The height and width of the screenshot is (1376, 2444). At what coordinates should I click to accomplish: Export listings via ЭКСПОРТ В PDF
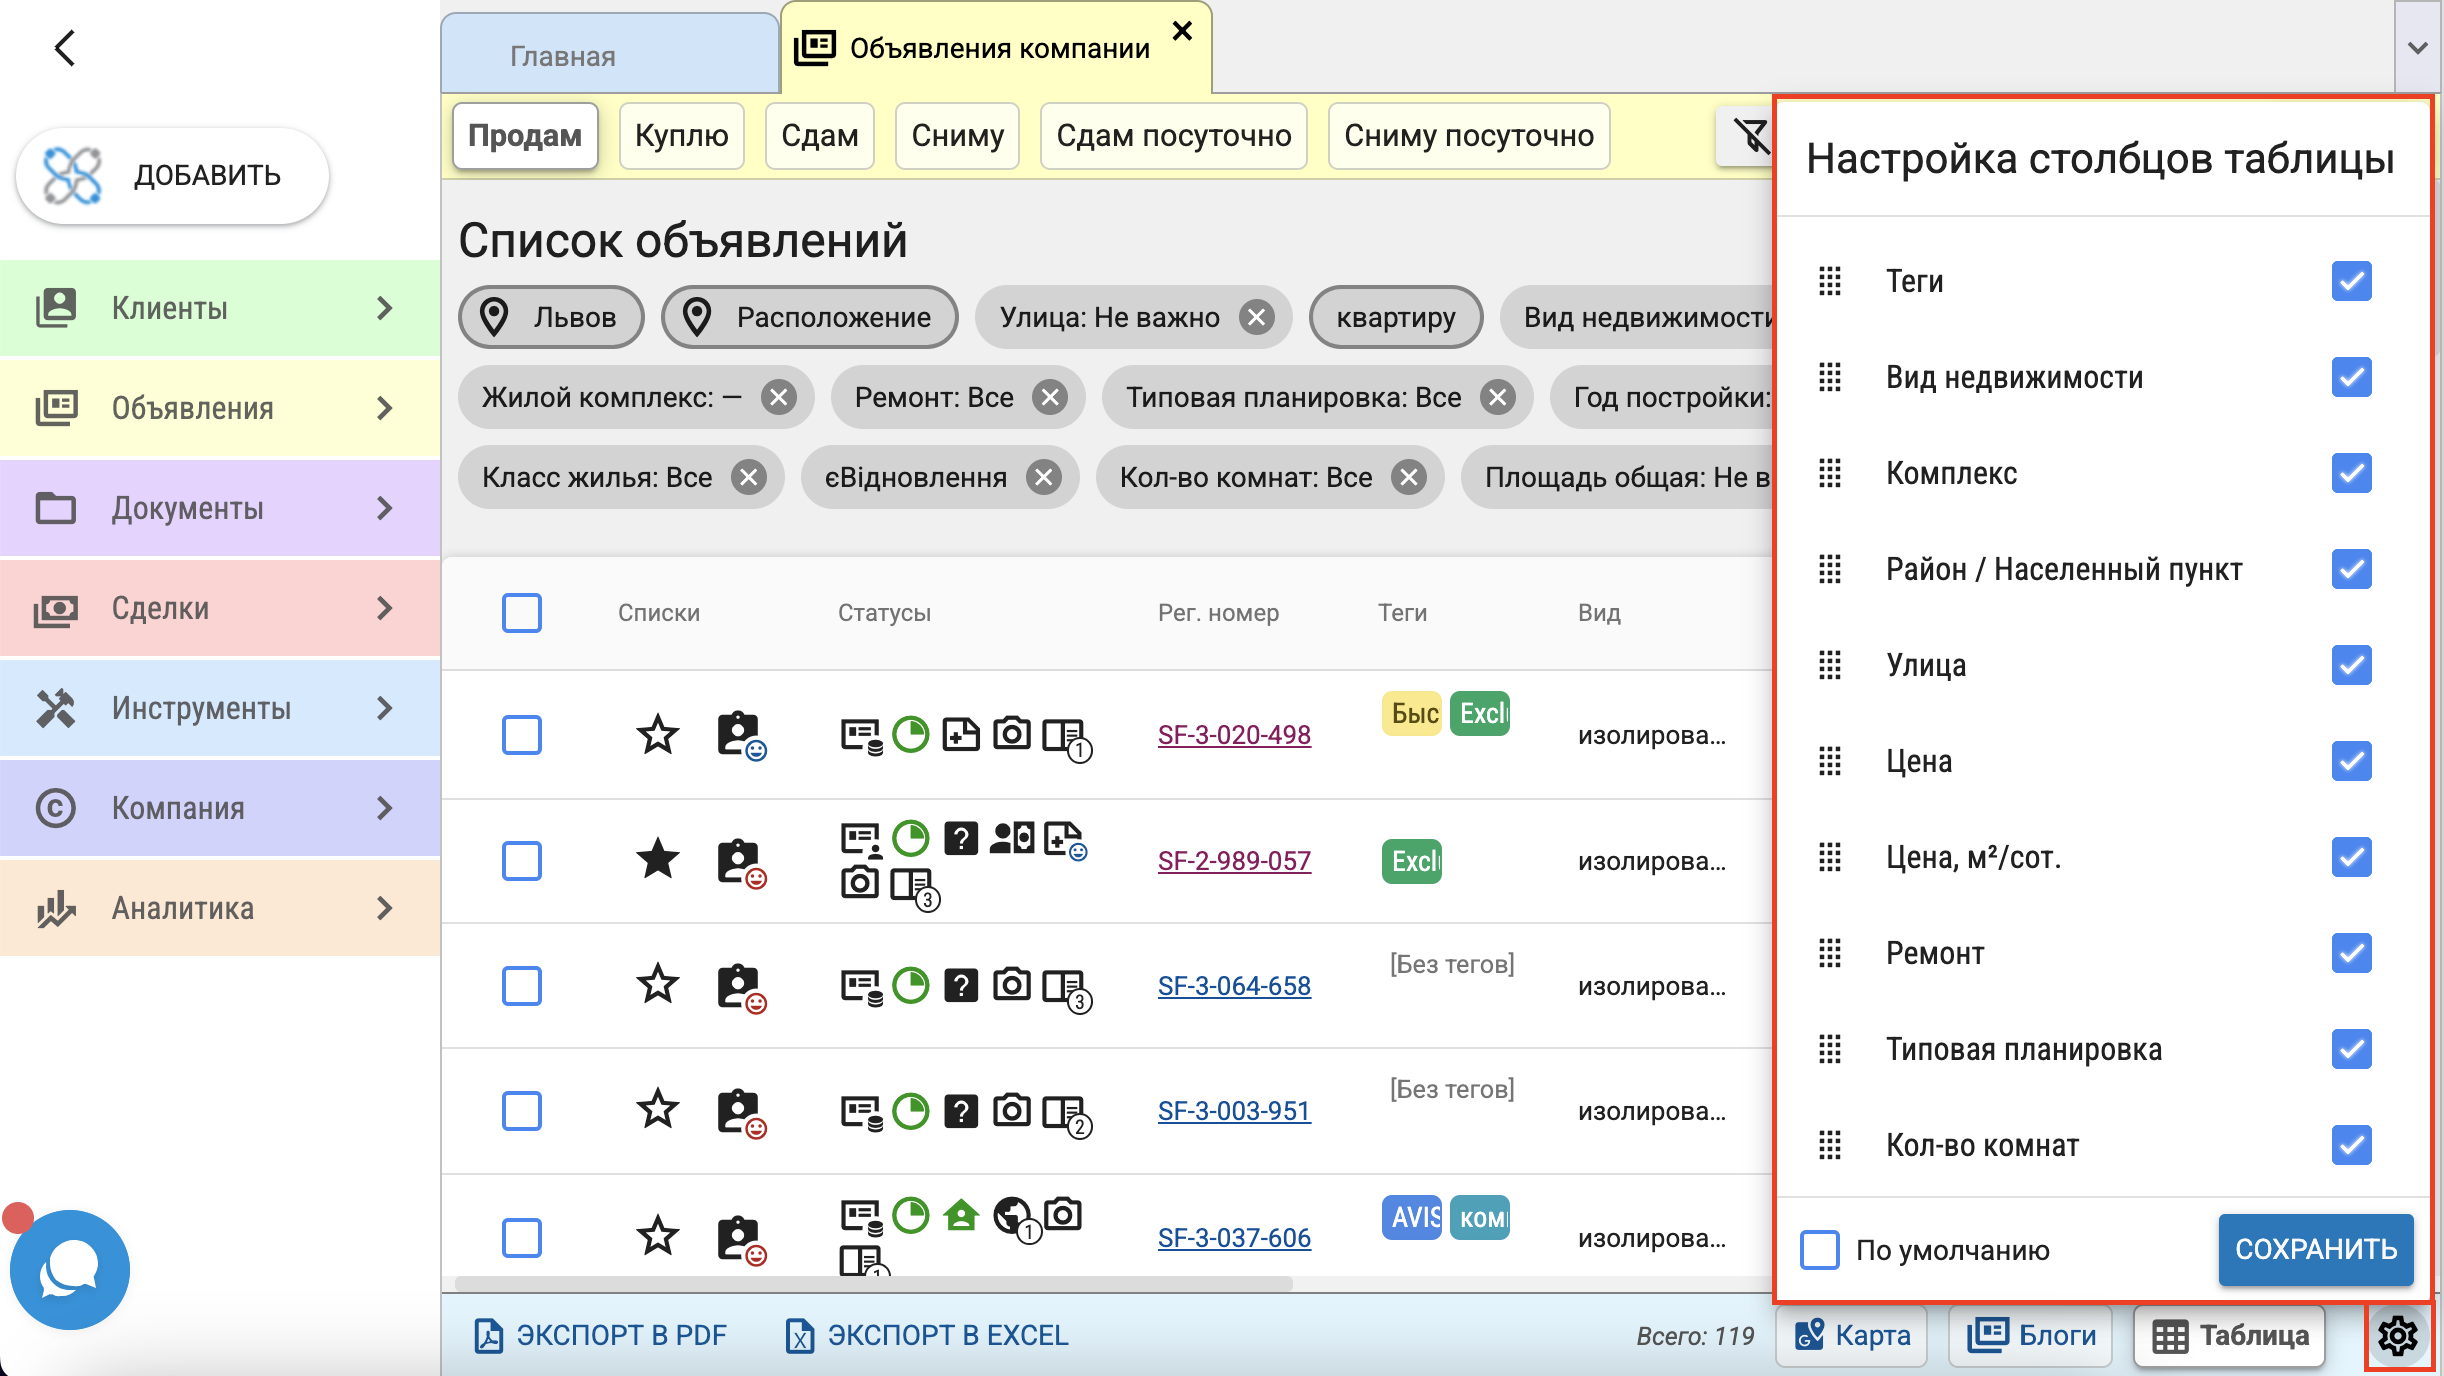600,1335
